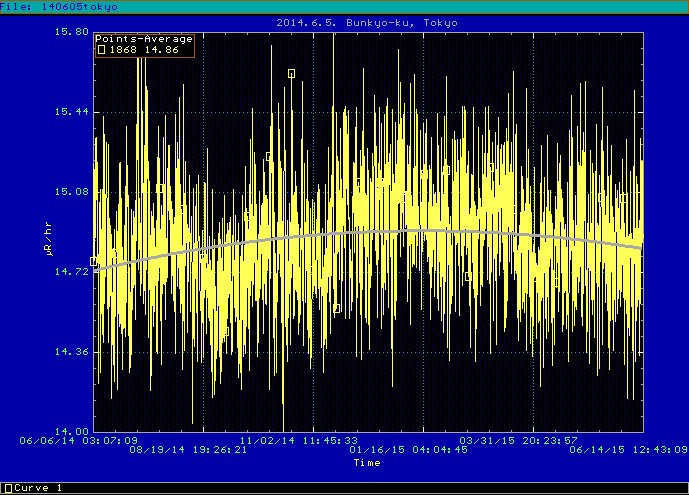The height and width of the screenshot is (495, 689).
Task: Click the highest square data point marker
Action: (x=291, y=73)
